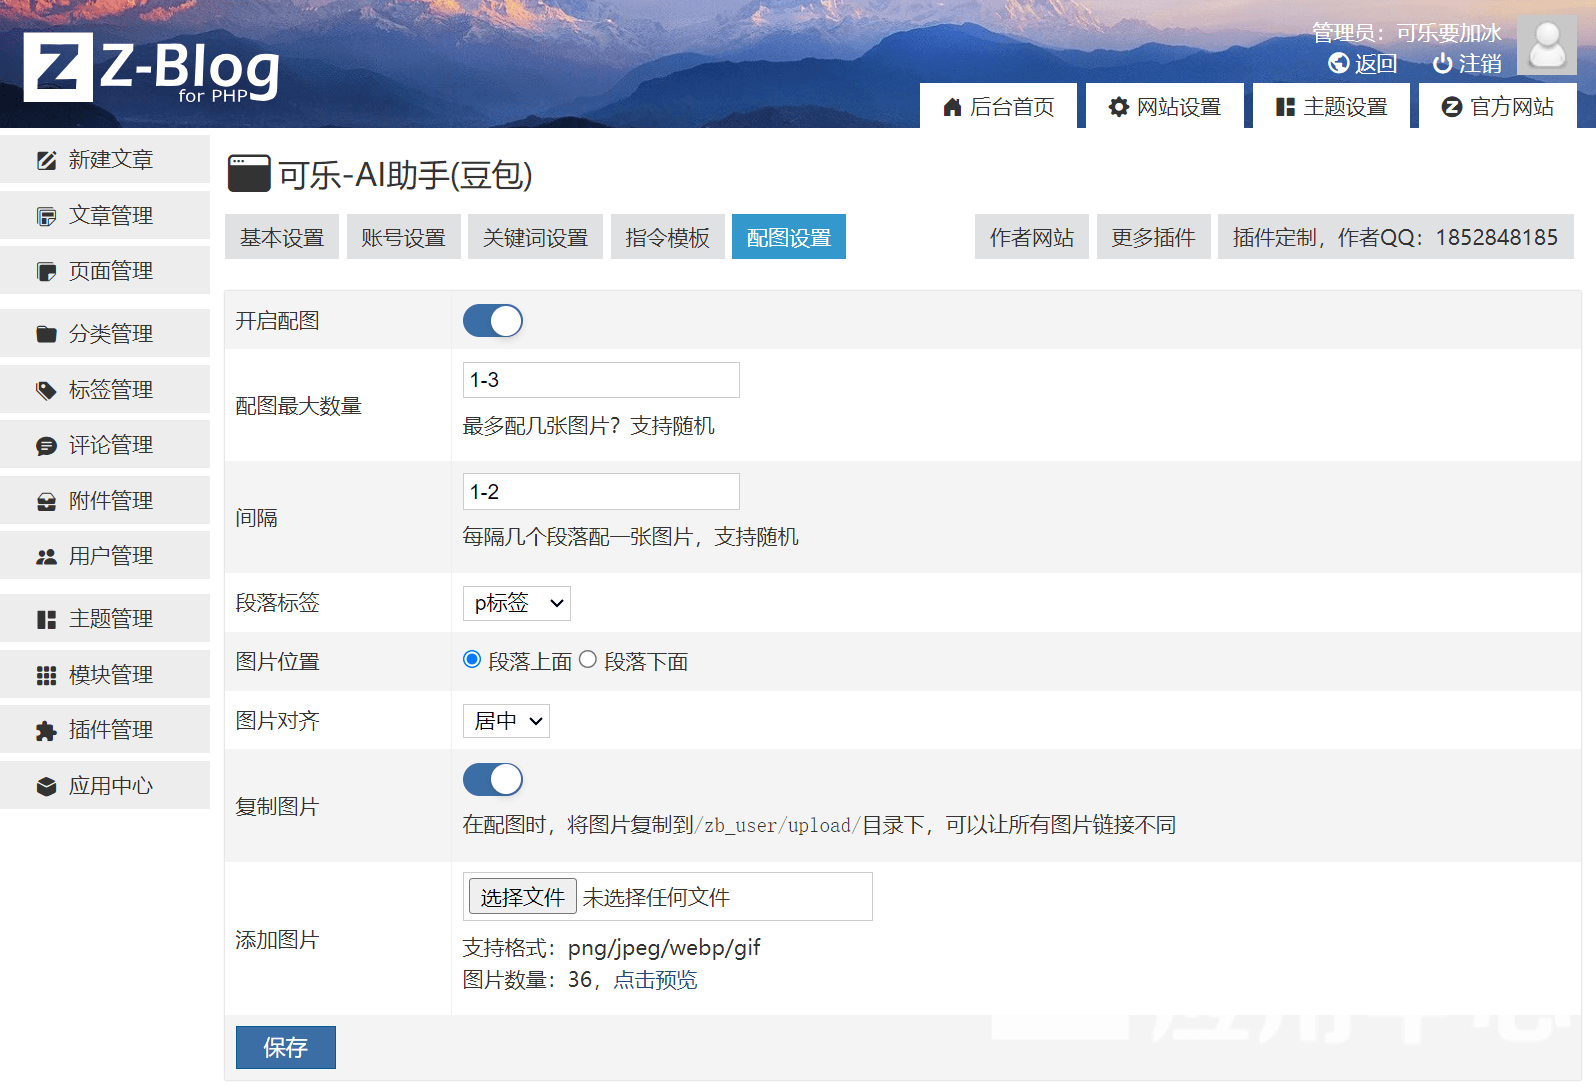Click the 间隔 input field
1596x1090 pixels.
pyautogui.click(x=601, y=492)
